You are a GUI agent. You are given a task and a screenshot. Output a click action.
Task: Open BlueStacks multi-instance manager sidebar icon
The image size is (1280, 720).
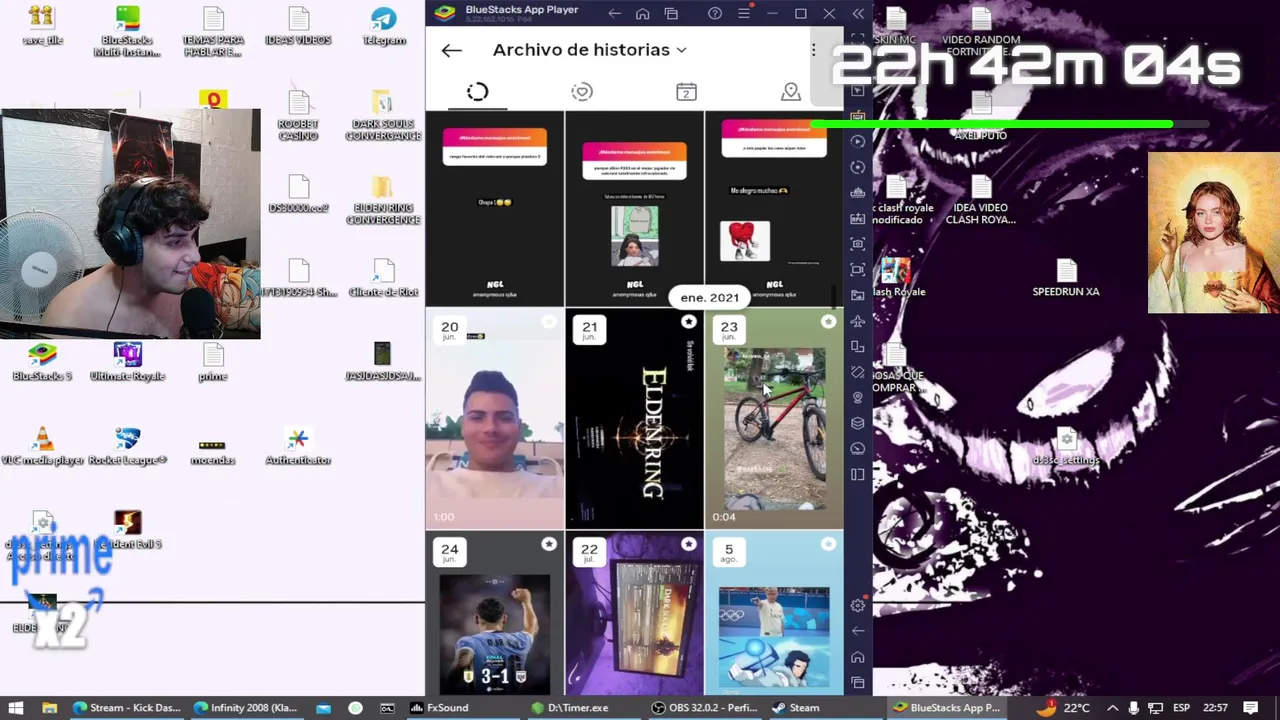(x=858, y=193)
